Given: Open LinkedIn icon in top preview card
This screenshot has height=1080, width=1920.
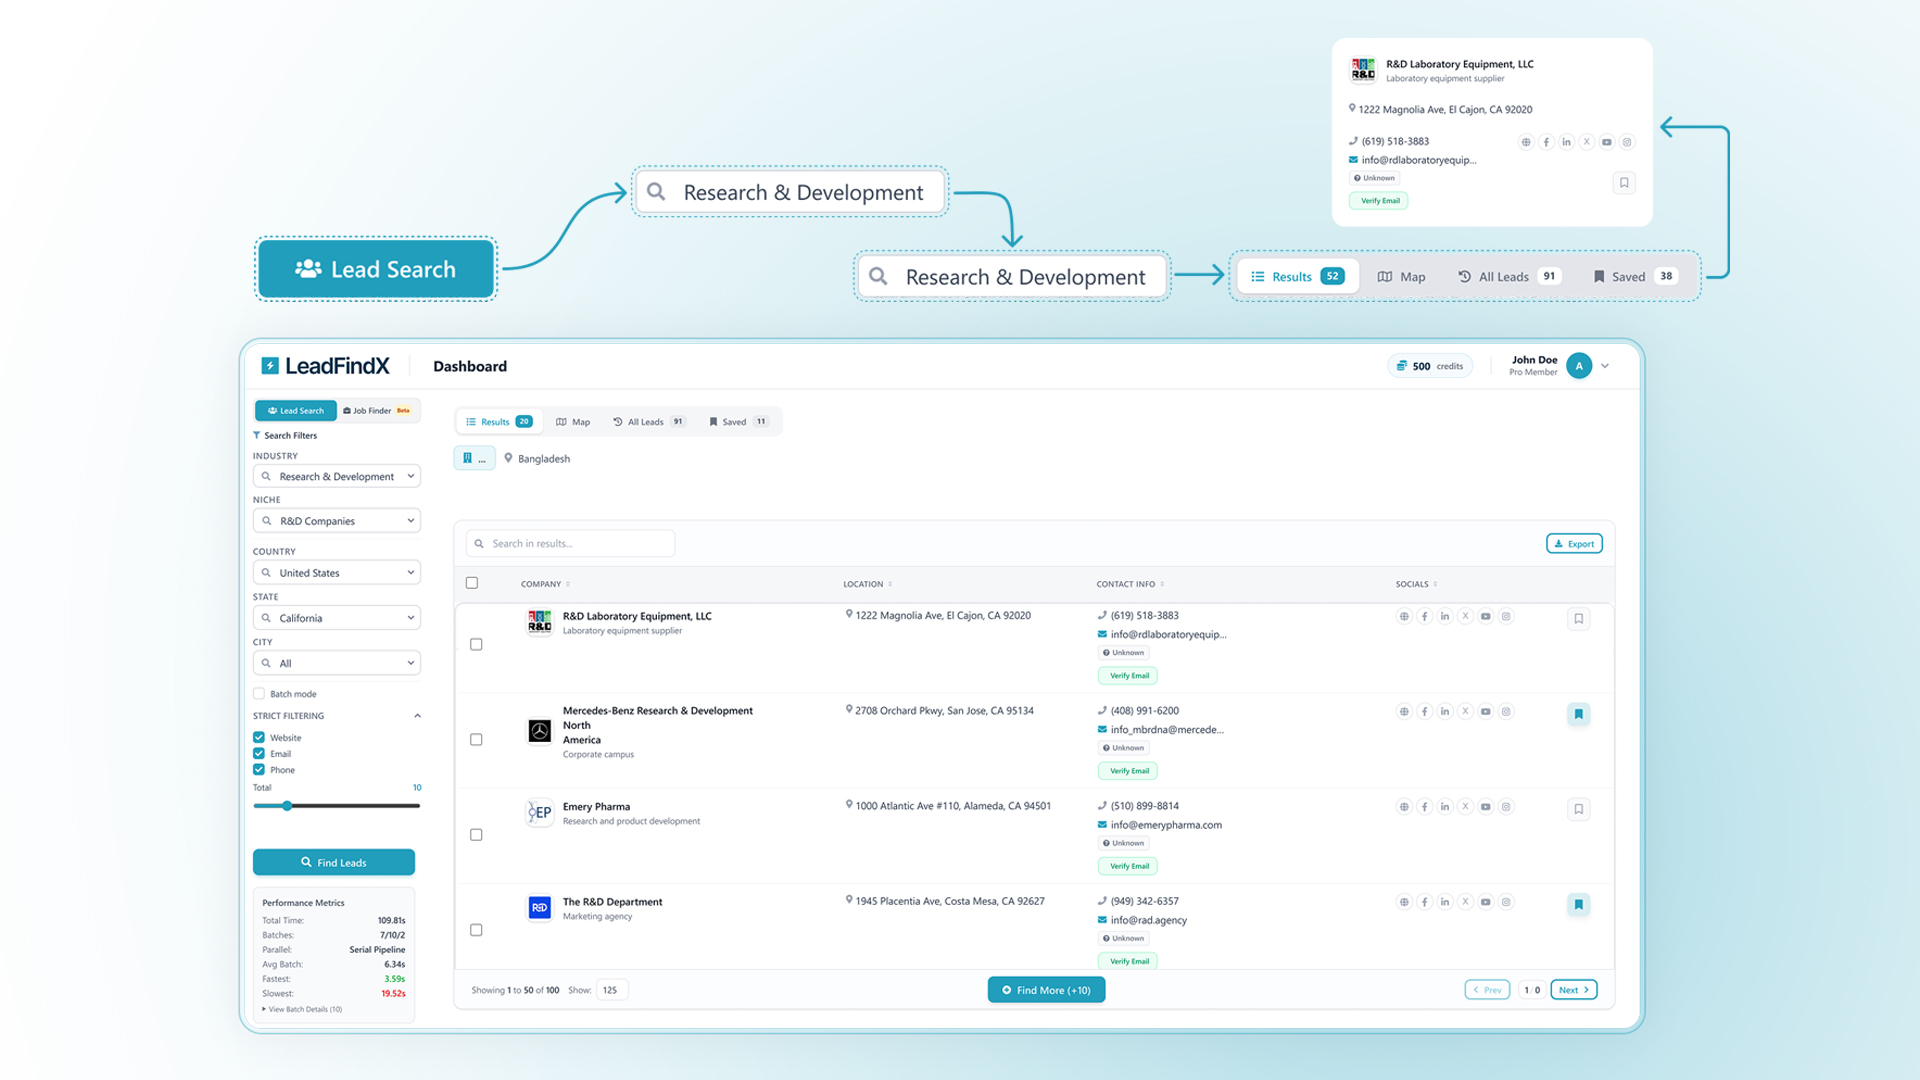Looking at the screenshot, I should [x=1566, y=142].
